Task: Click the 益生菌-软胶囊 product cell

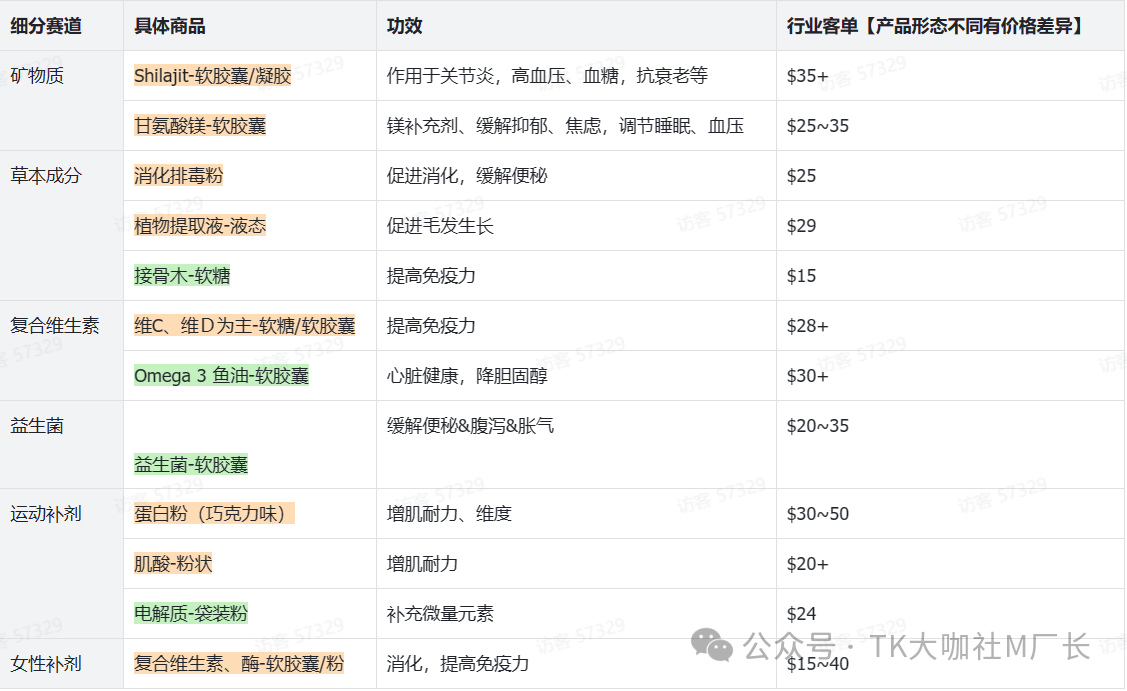Action: (191, 464)
